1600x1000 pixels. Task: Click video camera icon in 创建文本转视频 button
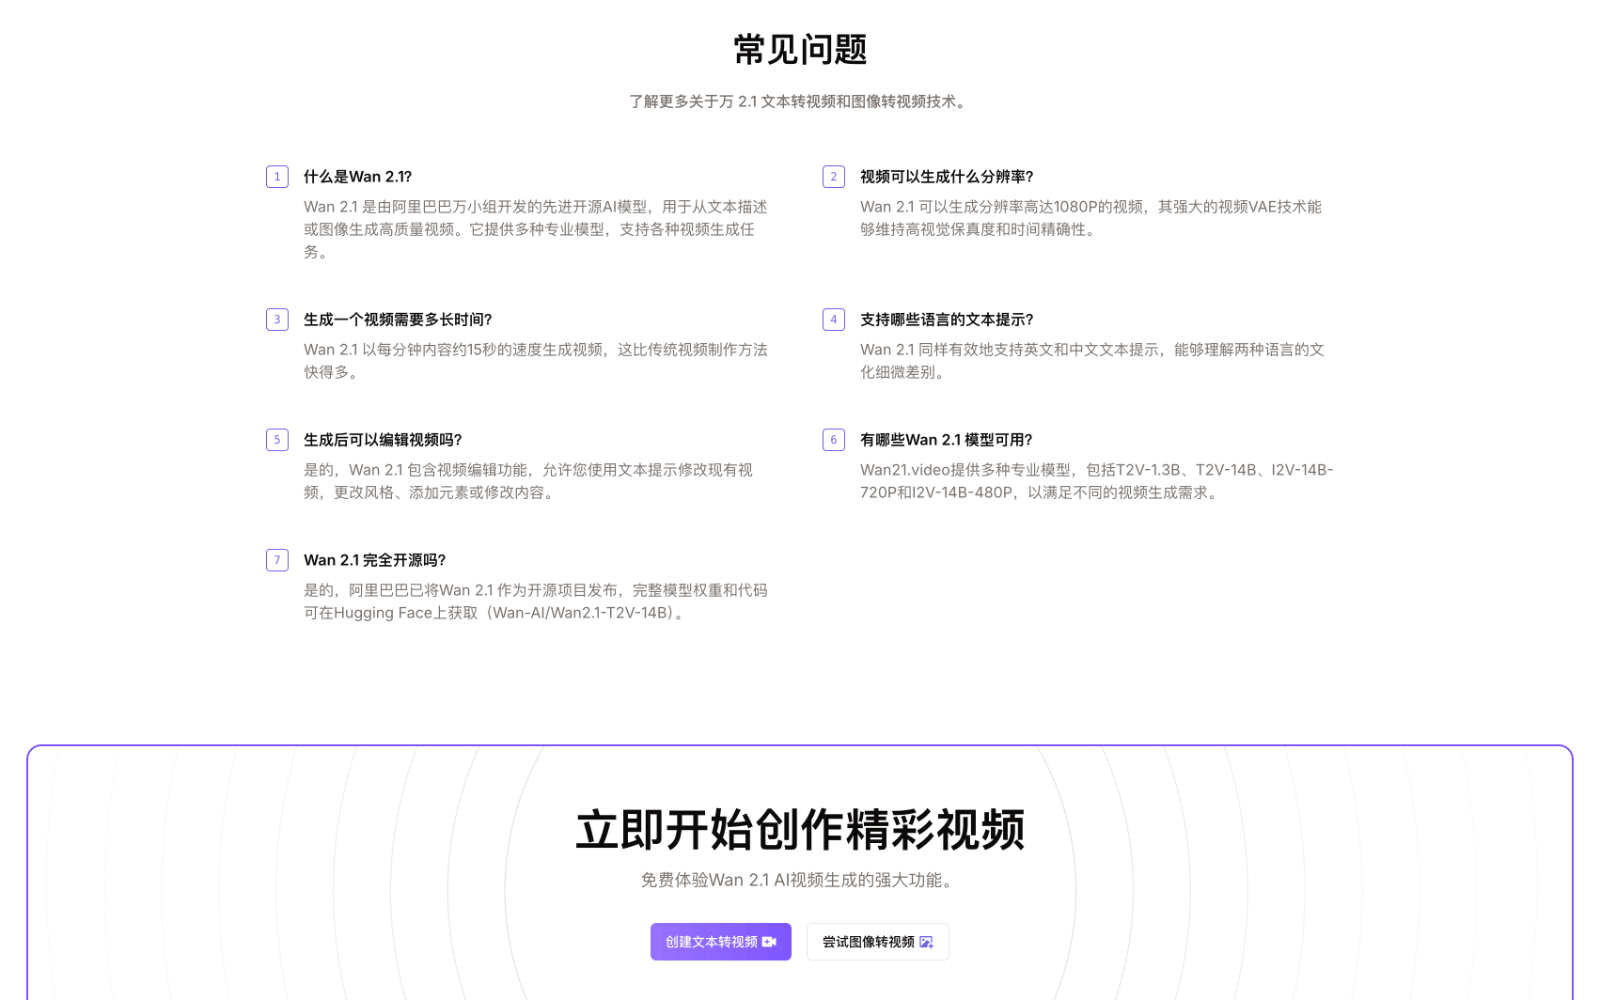tap(769, 942)
